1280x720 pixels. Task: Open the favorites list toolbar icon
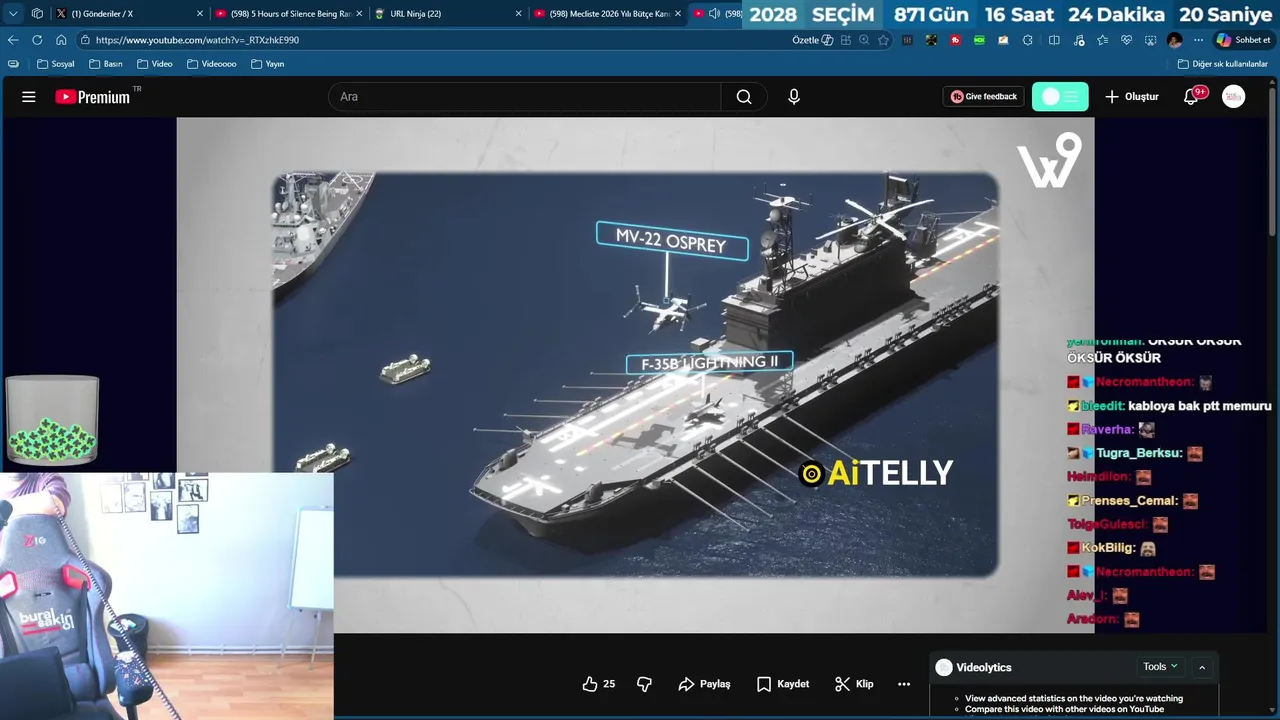pos(1102,40)
